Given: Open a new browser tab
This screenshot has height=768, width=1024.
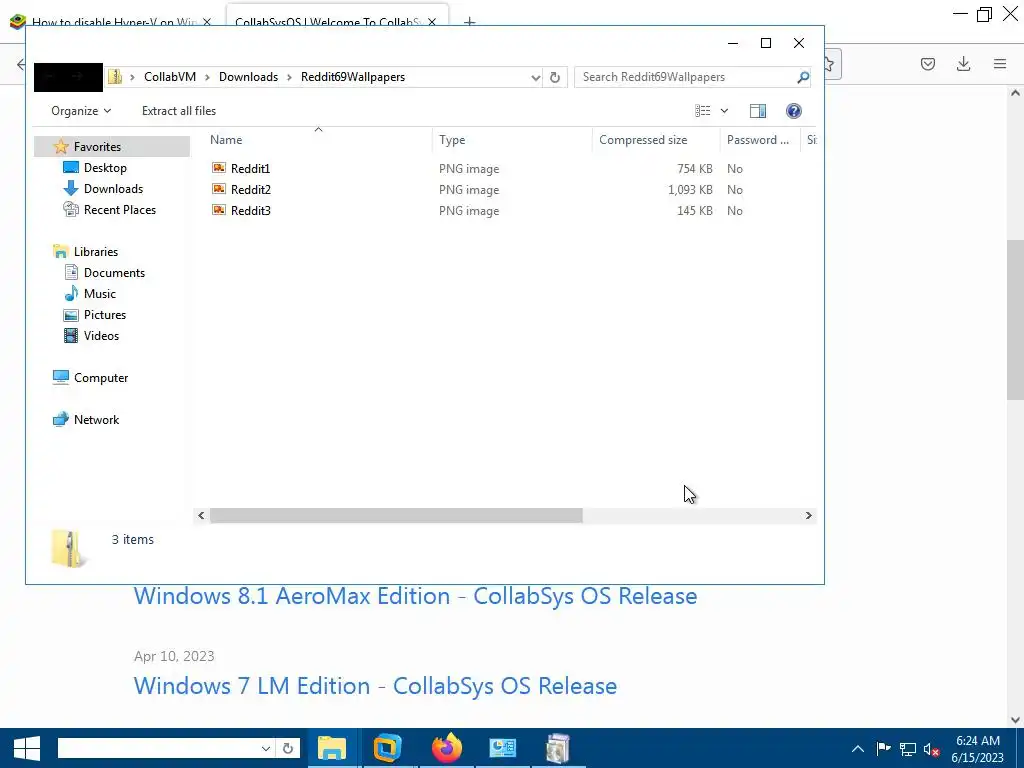Looking at the screenshot, I should 469,22.
